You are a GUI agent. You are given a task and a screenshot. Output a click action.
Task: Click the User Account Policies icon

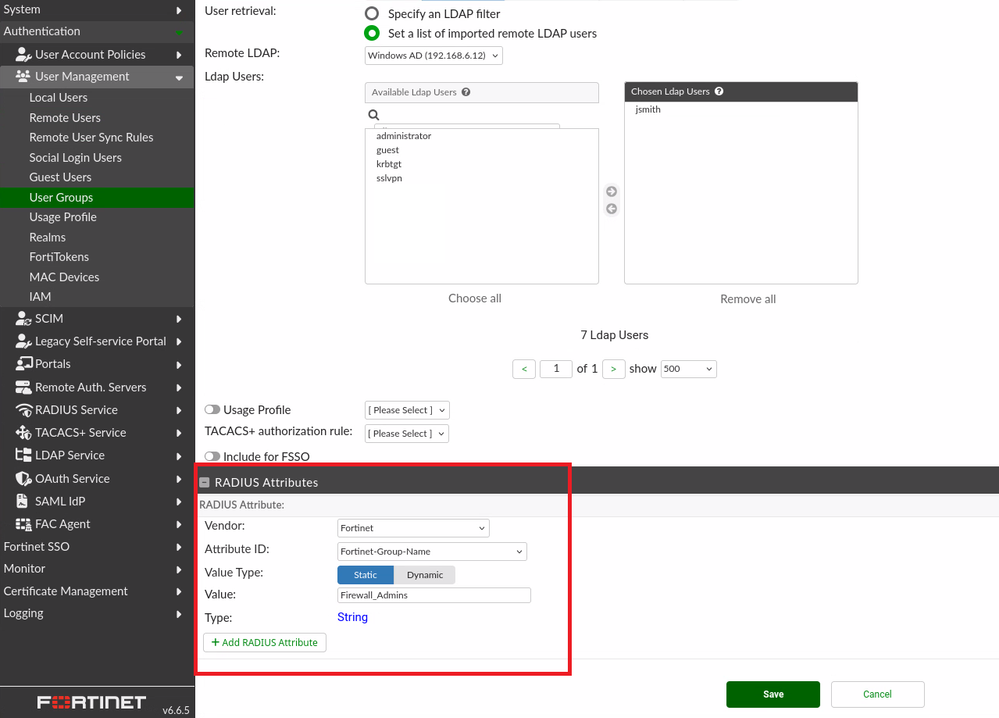24,54
